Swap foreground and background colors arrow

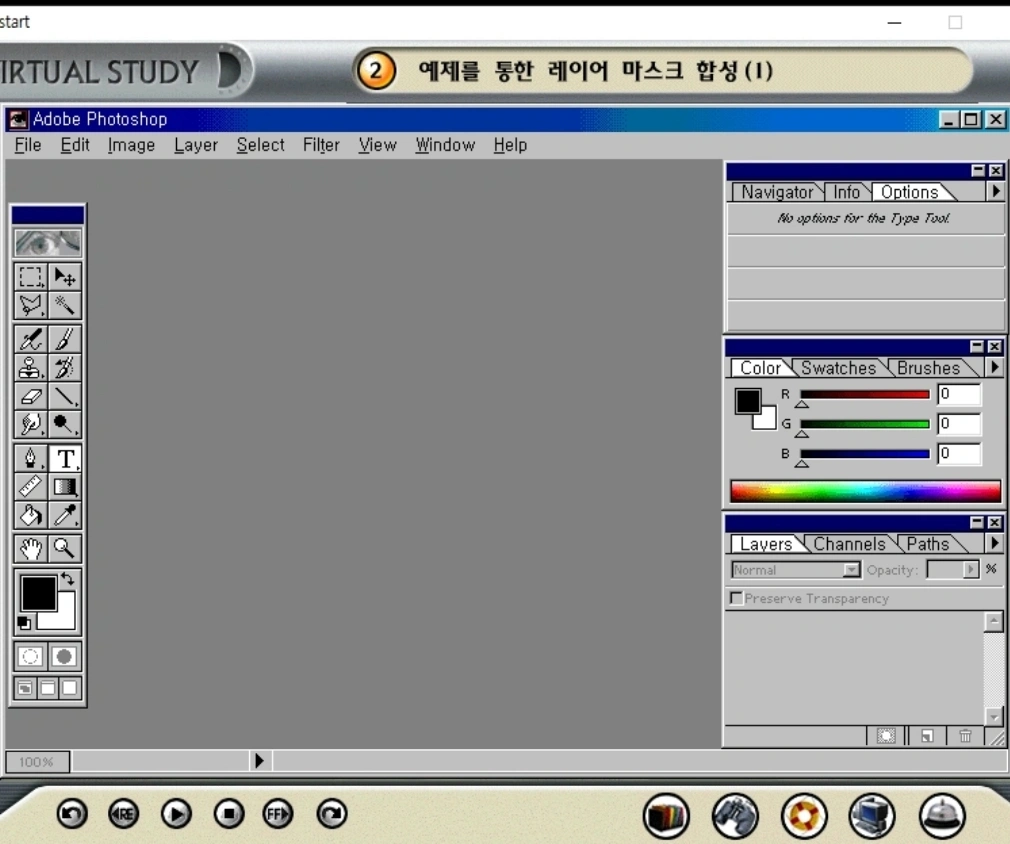[x=68, y=579]
